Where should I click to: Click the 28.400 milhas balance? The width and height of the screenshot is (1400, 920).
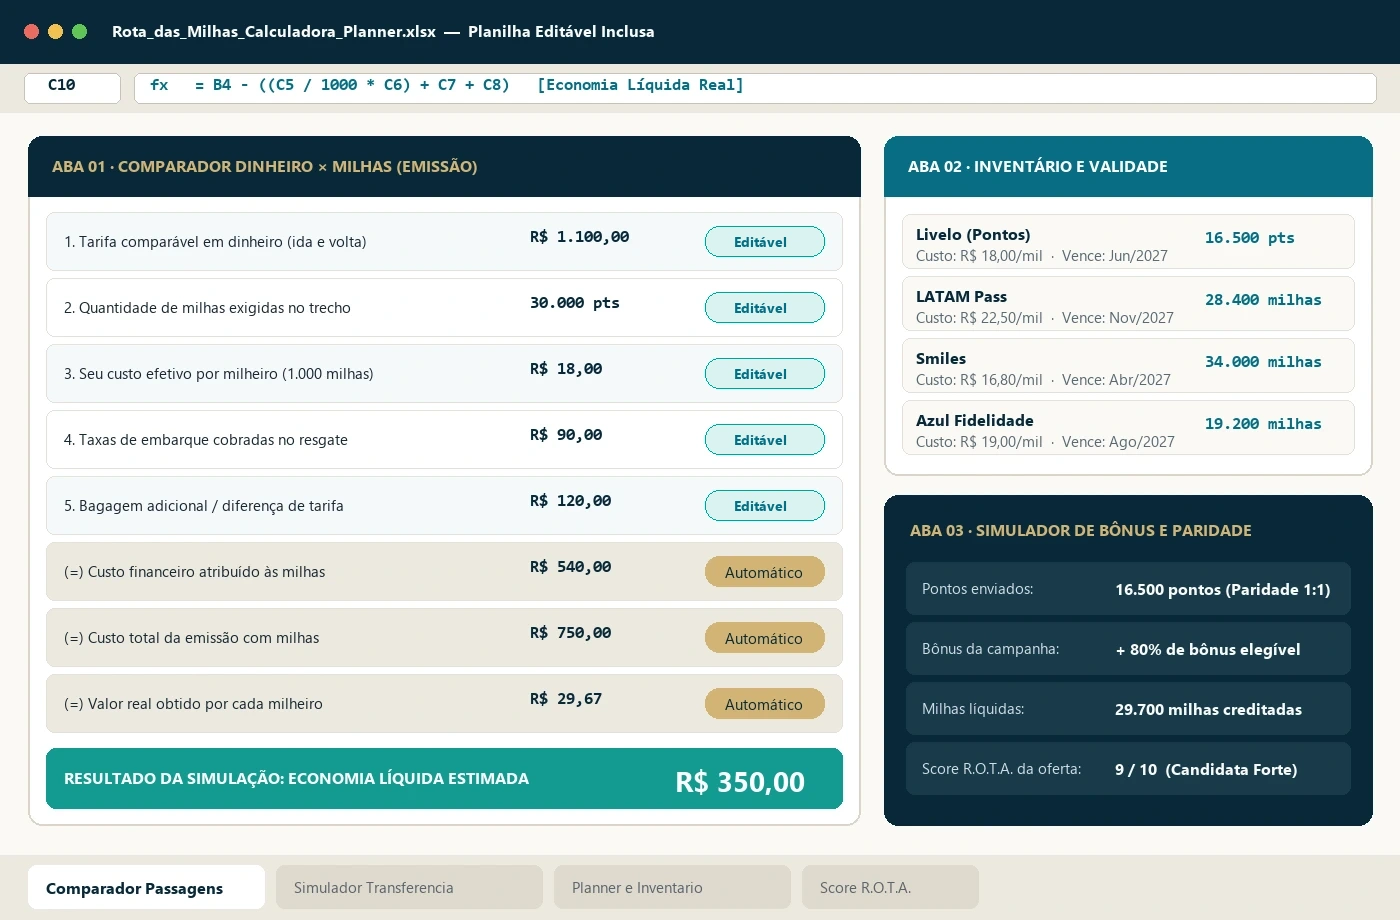point(1263,300)
